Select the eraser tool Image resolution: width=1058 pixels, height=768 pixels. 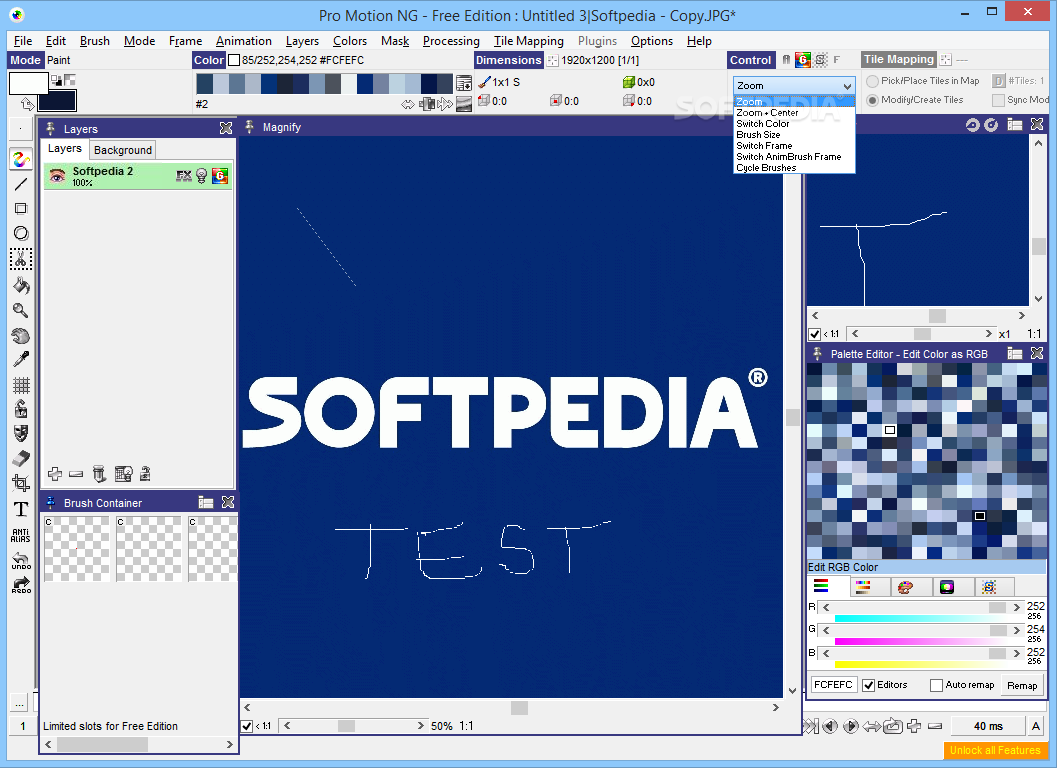pos(21,458)
